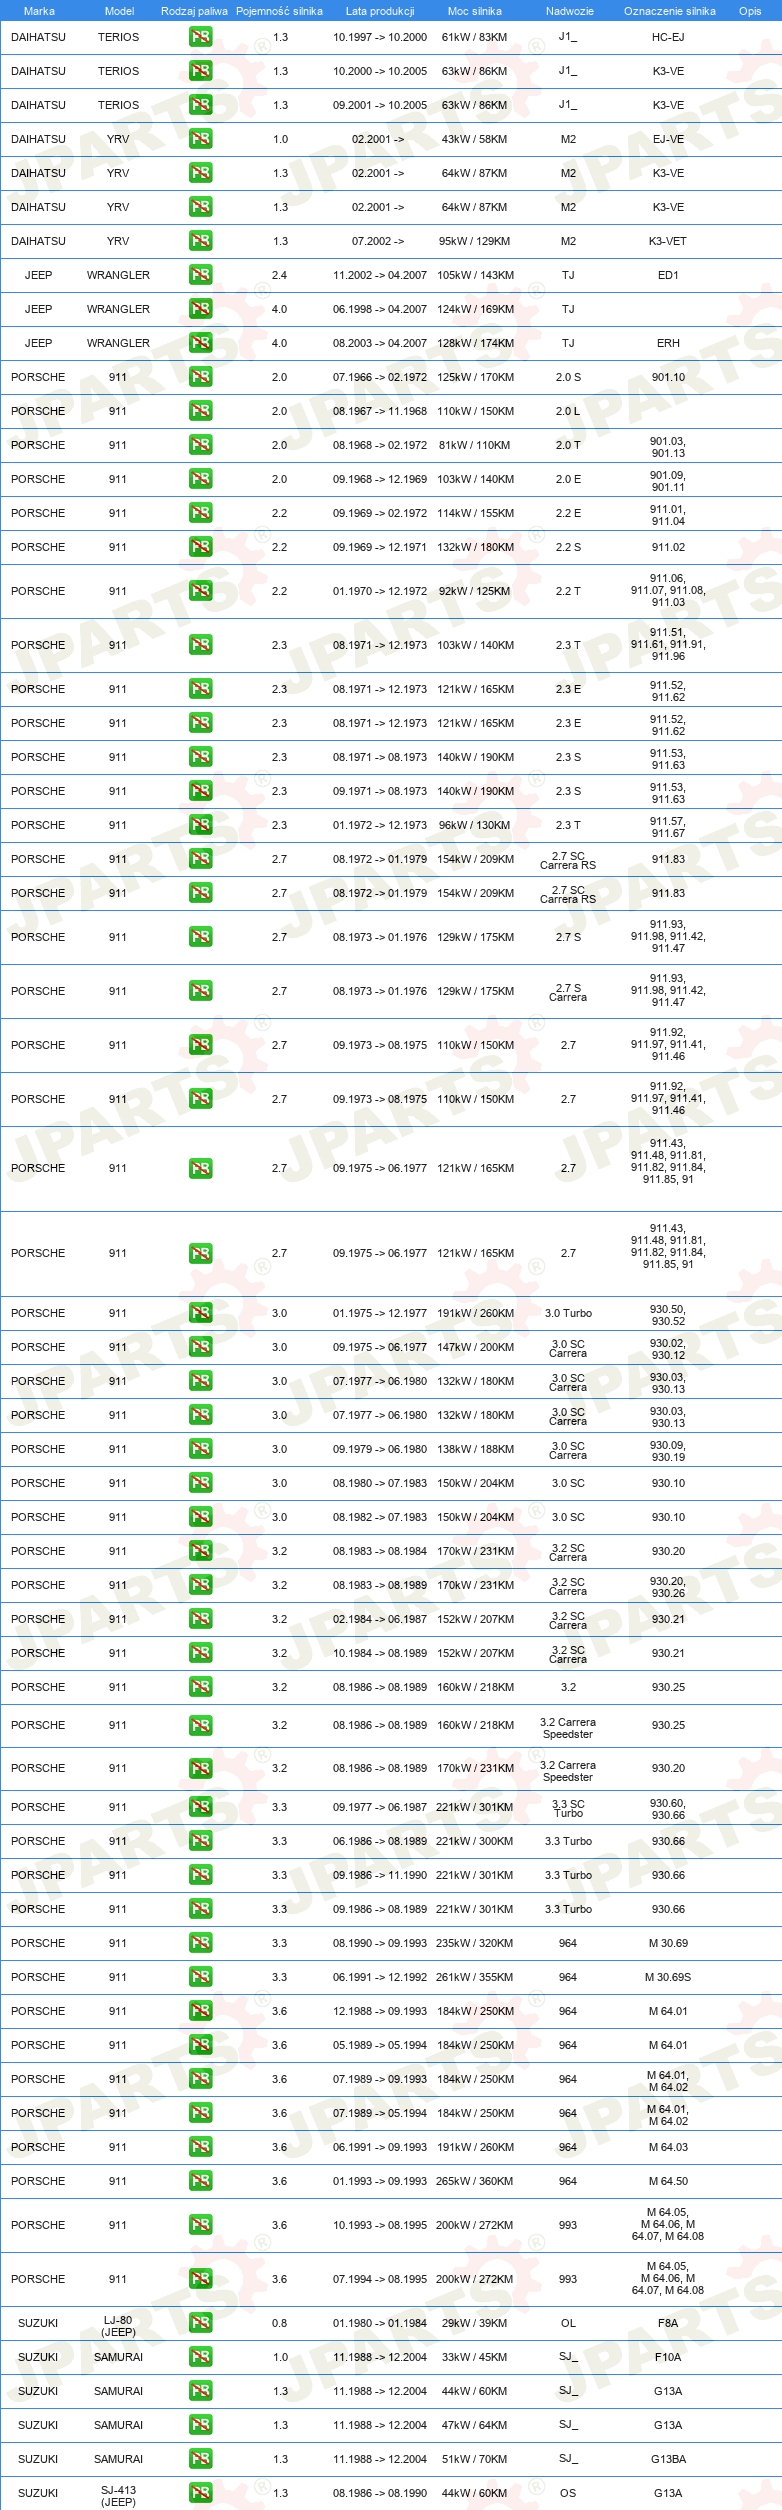Click fuel icon in Suzuki SJ-413 (JEEP) row
Screen dimensions: 782x2510
click(200, 2493)
